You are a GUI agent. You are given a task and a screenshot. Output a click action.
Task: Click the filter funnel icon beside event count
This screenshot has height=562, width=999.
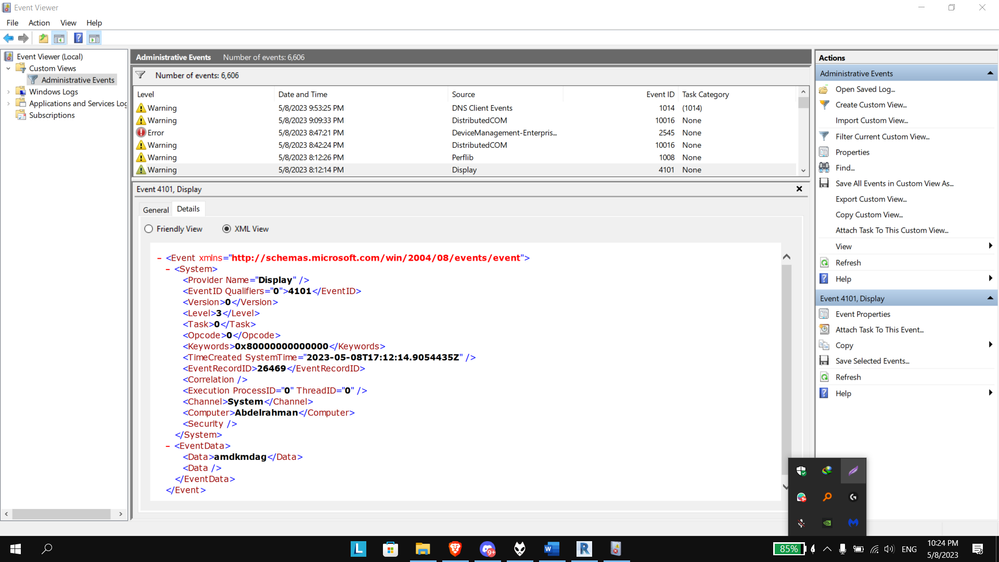point(141,75)
